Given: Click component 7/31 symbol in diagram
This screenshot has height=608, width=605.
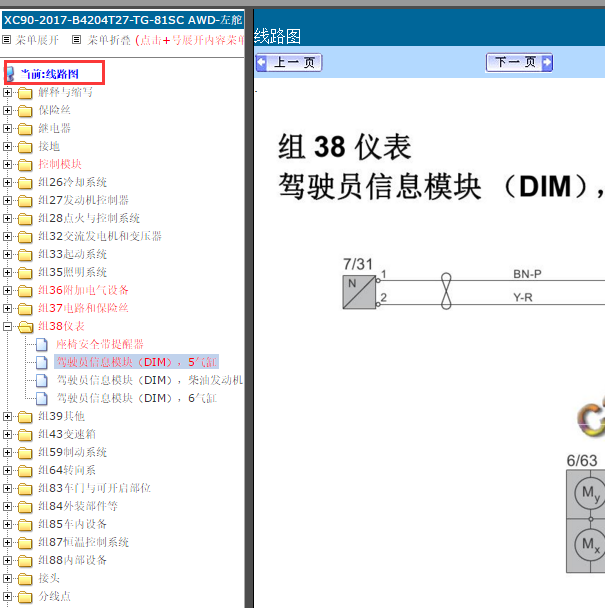Looking at the screenshot, I should pyautogui.click(x=359, y=292).
